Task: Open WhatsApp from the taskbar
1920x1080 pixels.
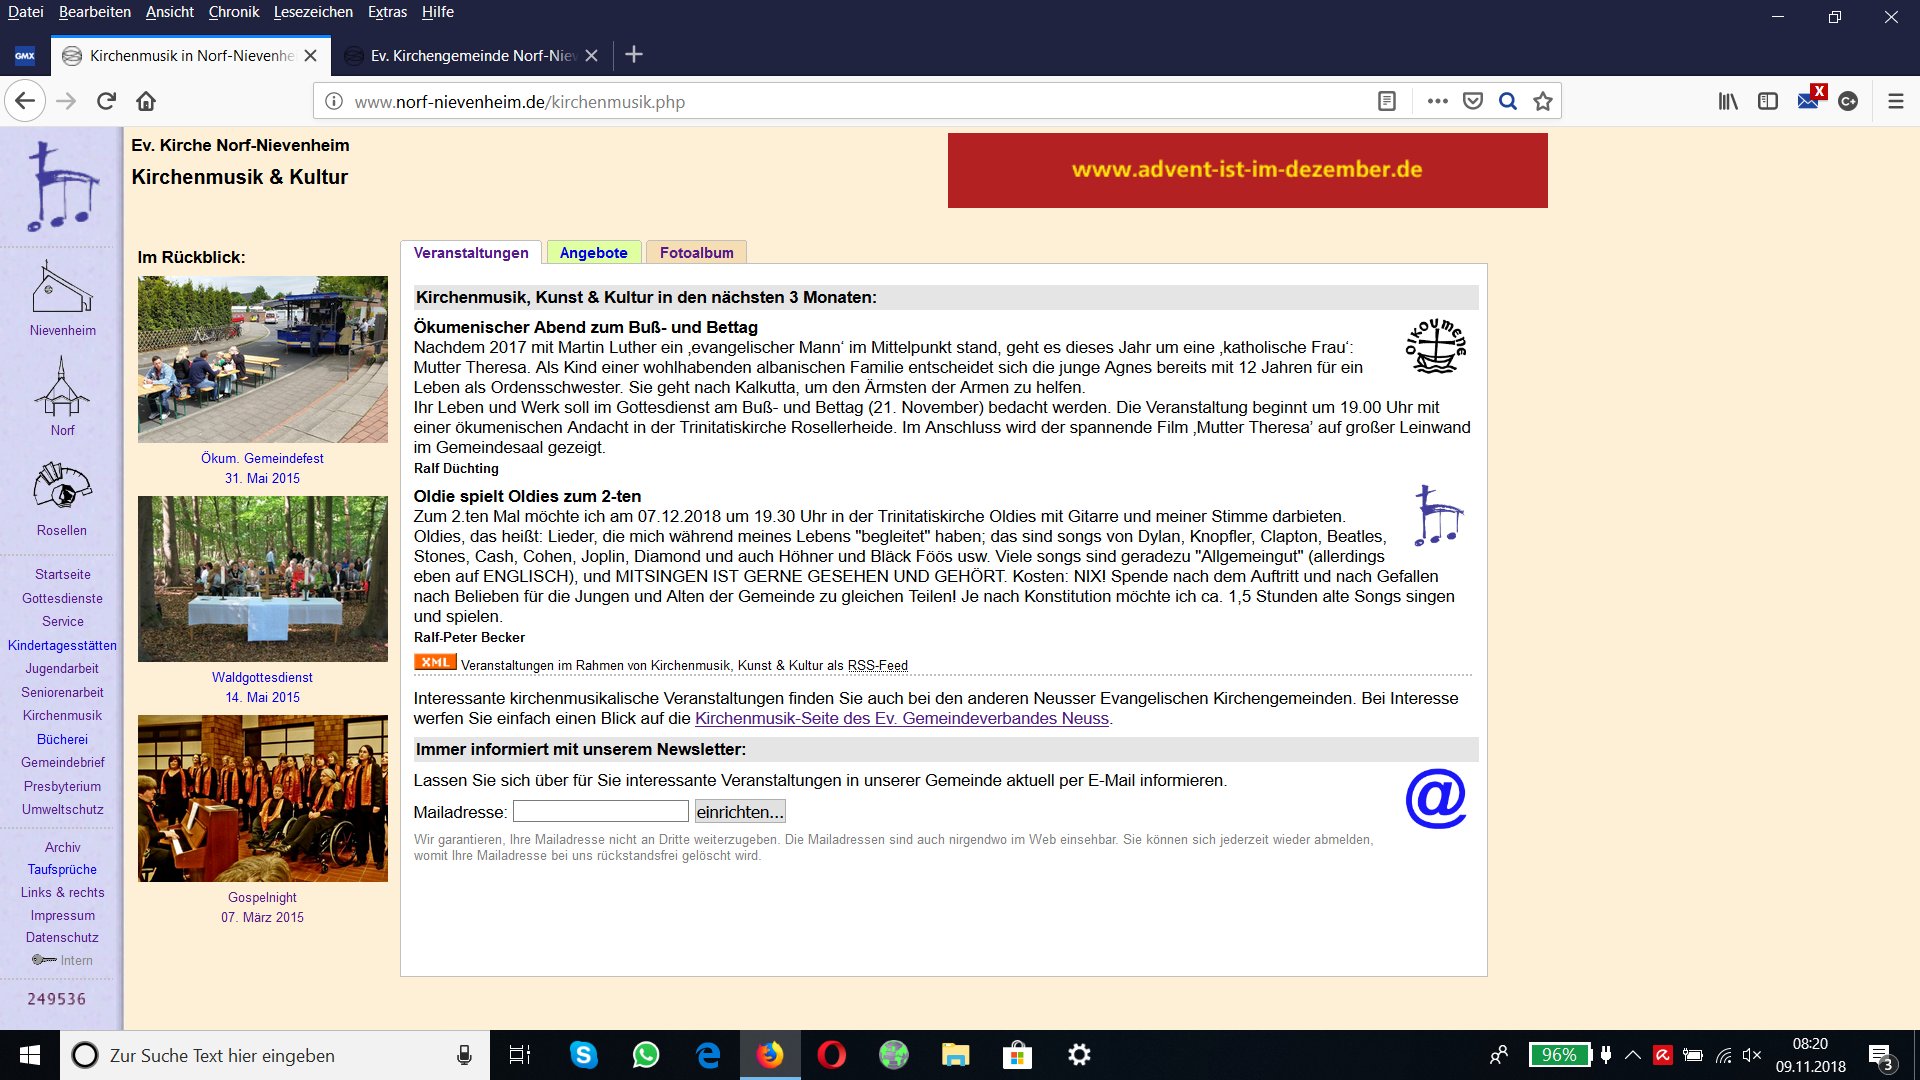Action: pos(646,1055)
